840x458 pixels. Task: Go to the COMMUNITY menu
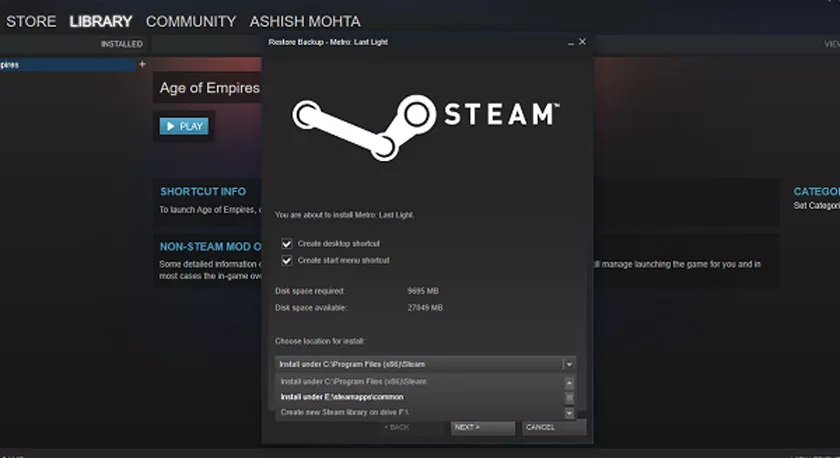click(191, 21)
